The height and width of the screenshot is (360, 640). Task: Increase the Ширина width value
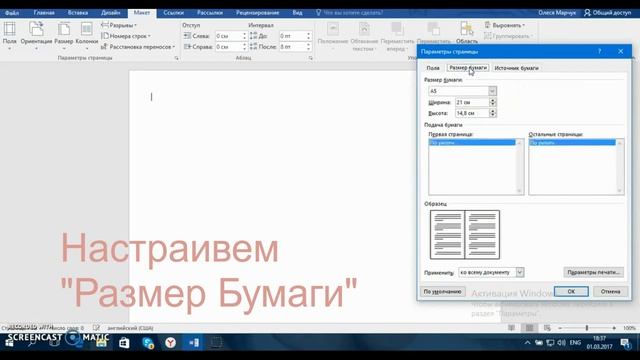[x=493, y=100]
